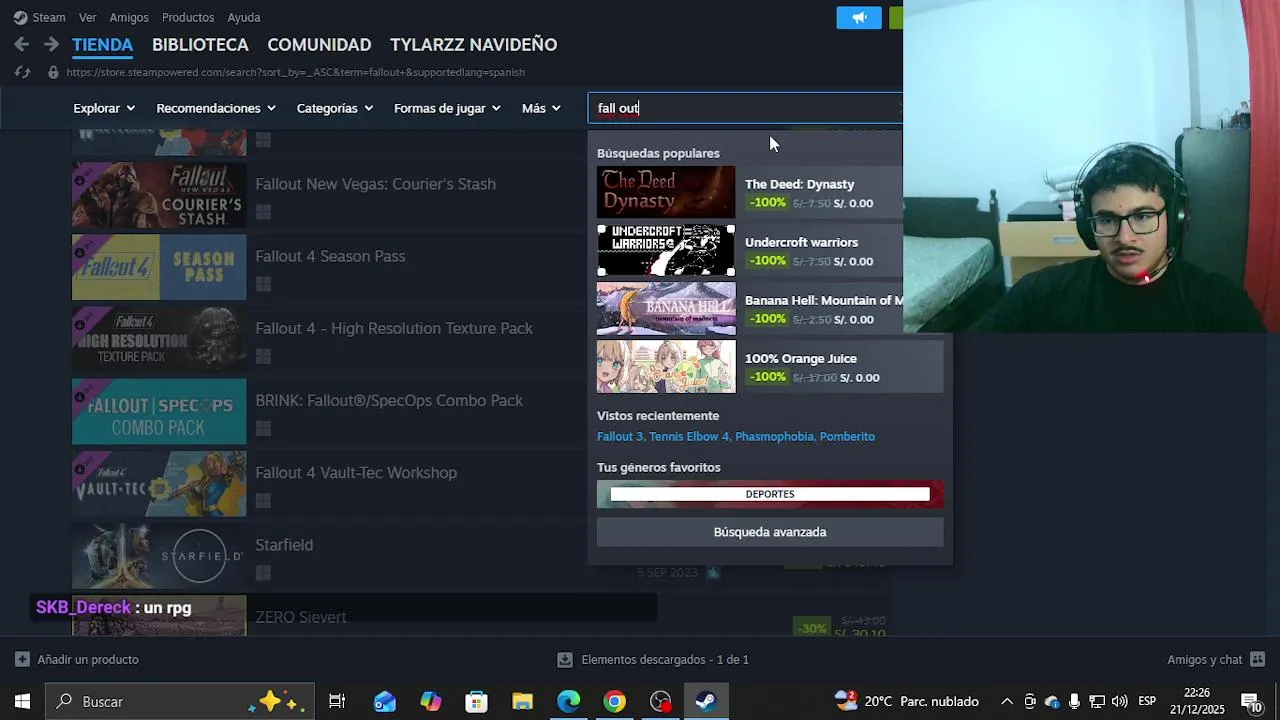Click Búsqueda avanzada button
This screenshot has height=720, width=1280.
pyautogui.click(x=770, y=532)
